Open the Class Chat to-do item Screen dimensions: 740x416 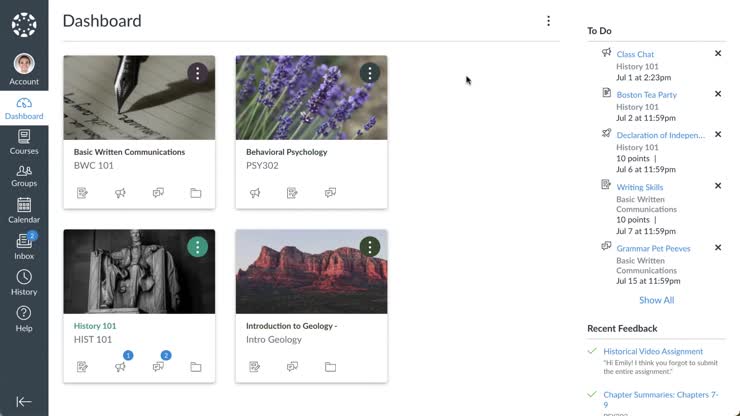(635, 54)
